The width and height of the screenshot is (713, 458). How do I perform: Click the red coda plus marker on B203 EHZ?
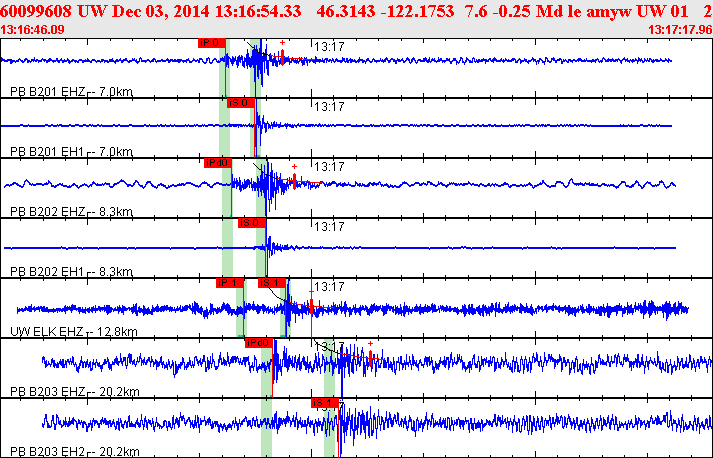point(370,345)
